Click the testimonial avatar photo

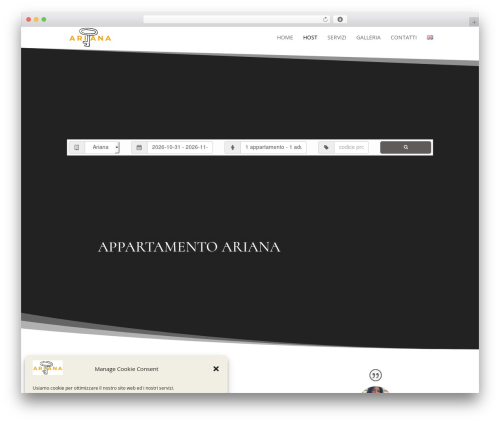click(375, 390)
